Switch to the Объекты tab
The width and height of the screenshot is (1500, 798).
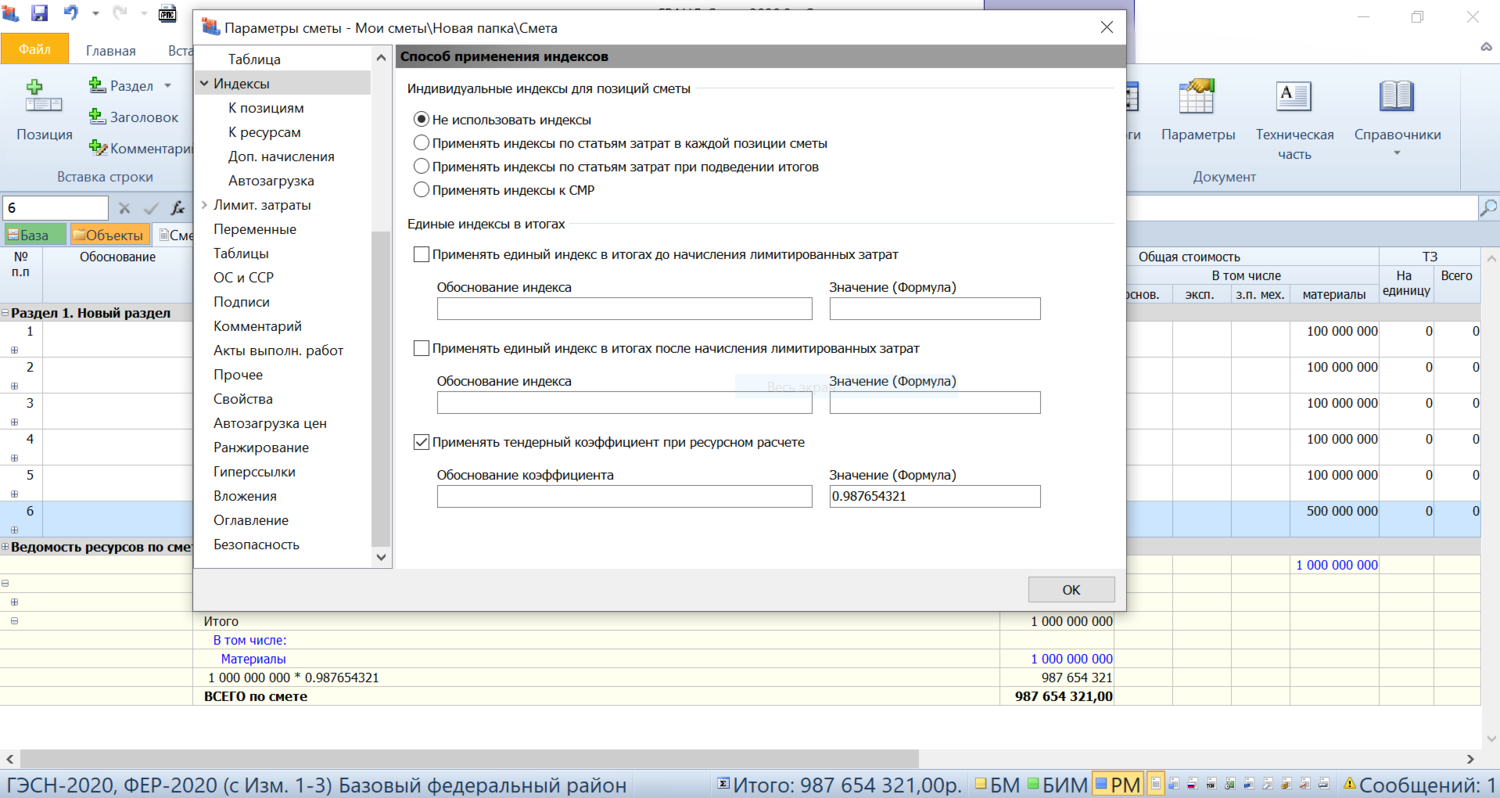point(110,235)
